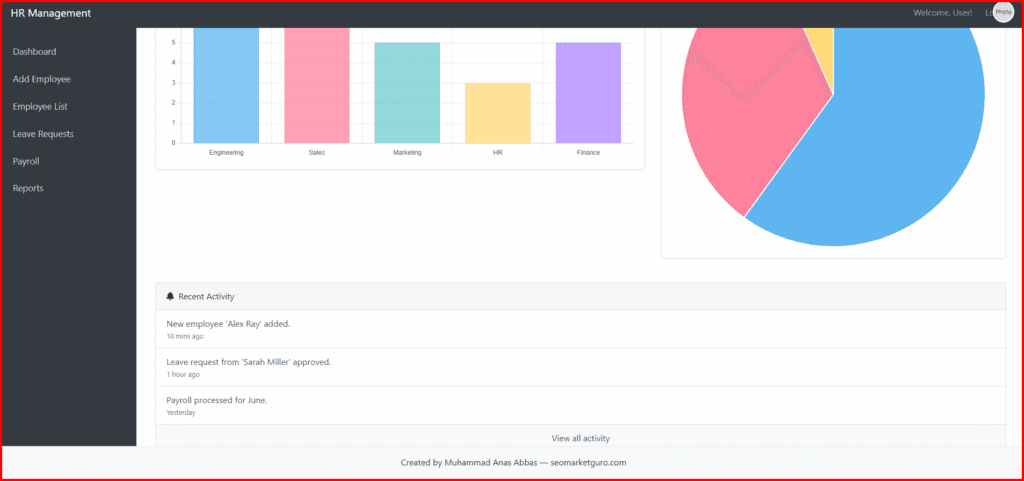This screenshot has height=481, width=1024.
Task: Select Leave Requests in the sidebar
Action: pos(43,134)
